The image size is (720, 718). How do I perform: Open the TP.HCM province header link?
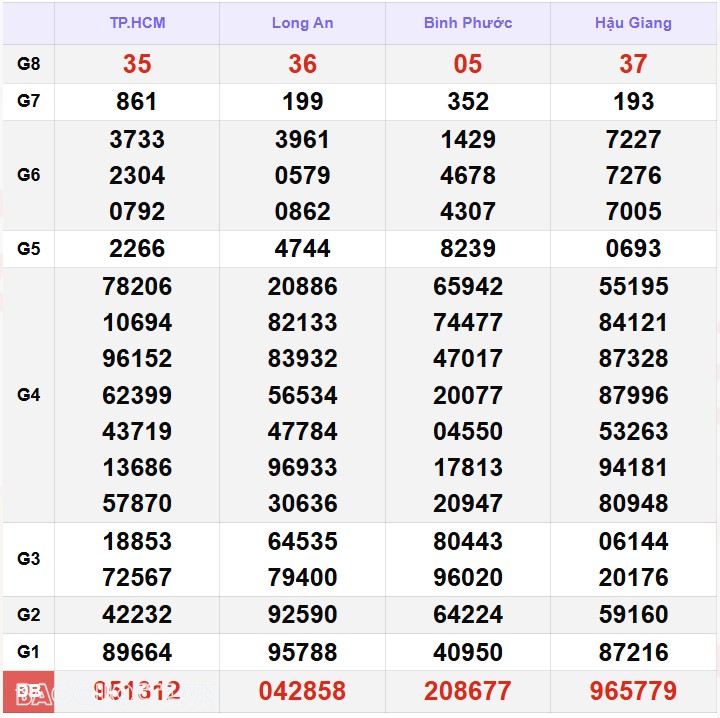(137, 23)
